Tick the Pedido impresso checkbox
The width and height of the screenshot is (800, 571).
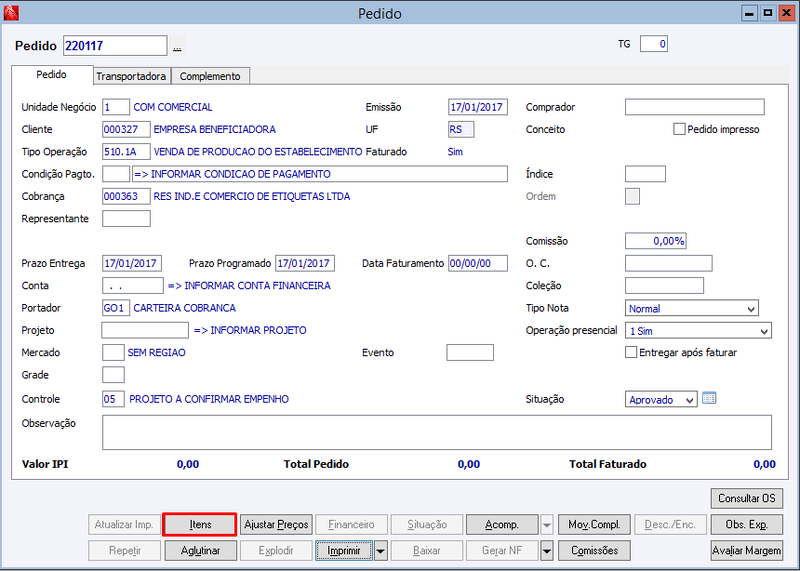[x=679, y=129]
